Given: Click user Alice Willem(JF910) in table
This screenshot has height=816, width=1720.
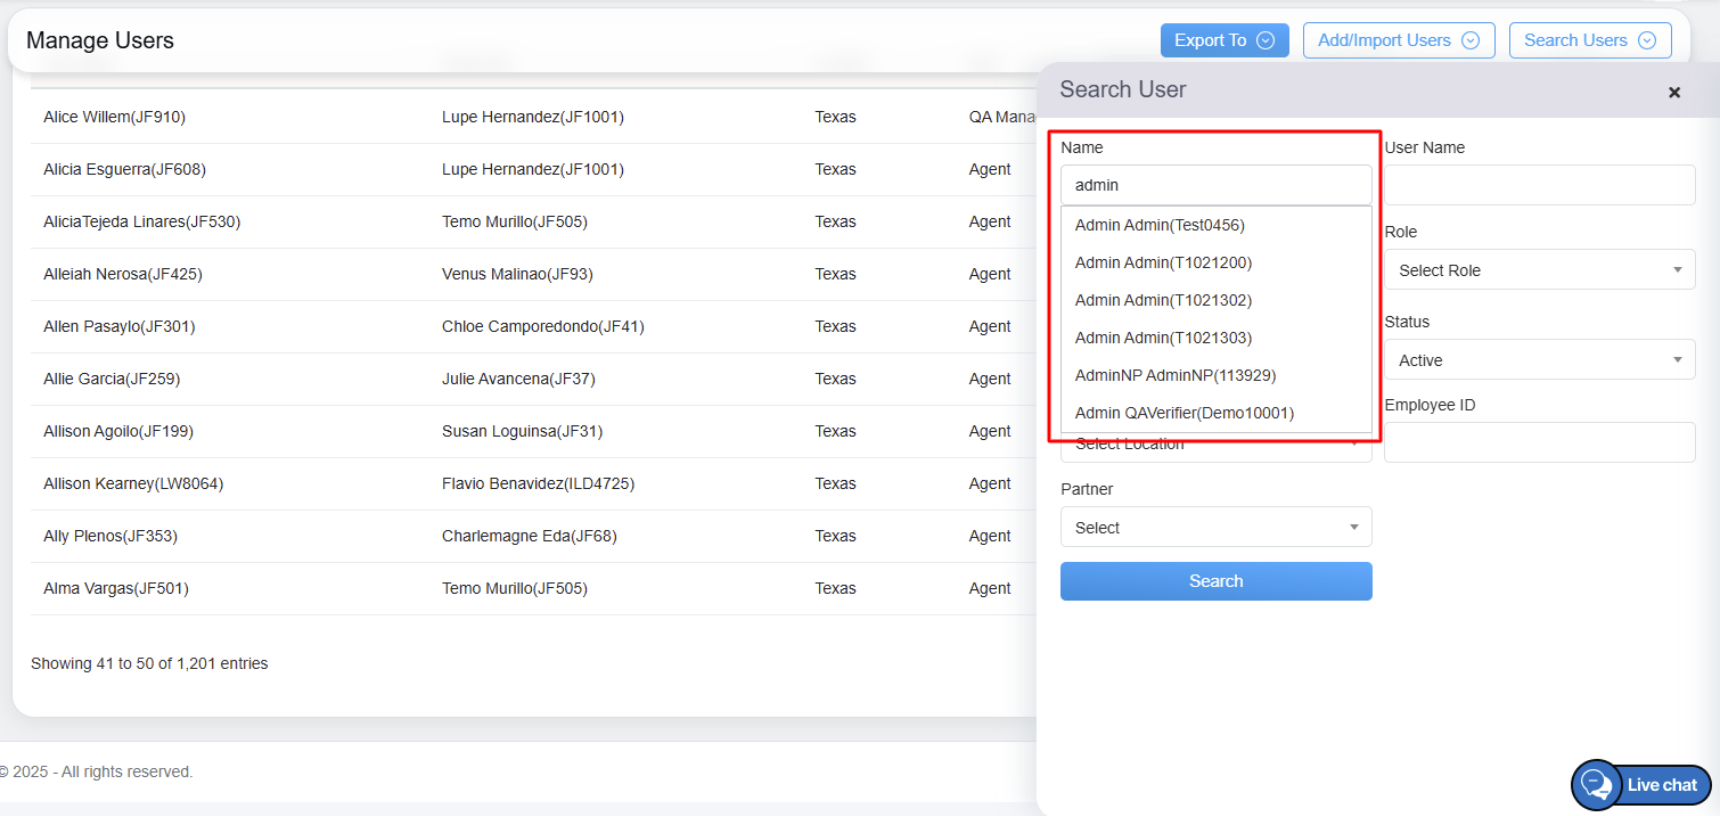Looking at the screenshot, I should (114, 117).
